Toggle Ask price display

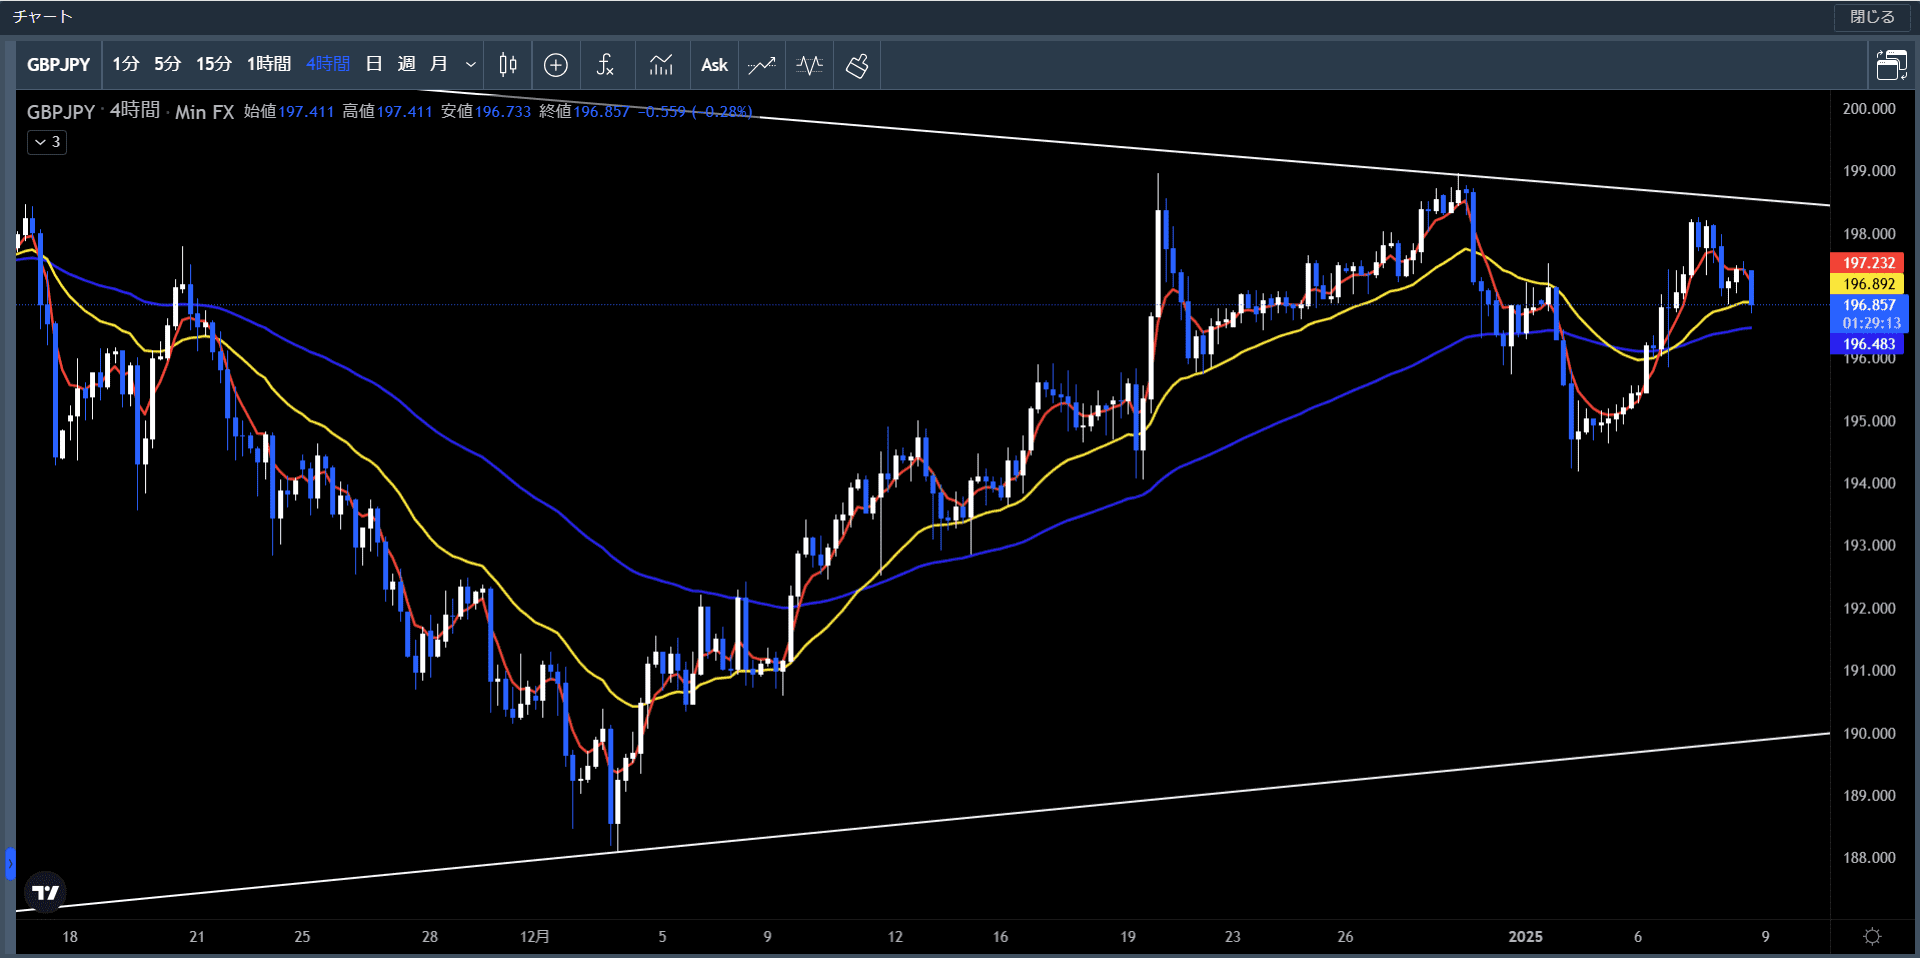(714, 65)
